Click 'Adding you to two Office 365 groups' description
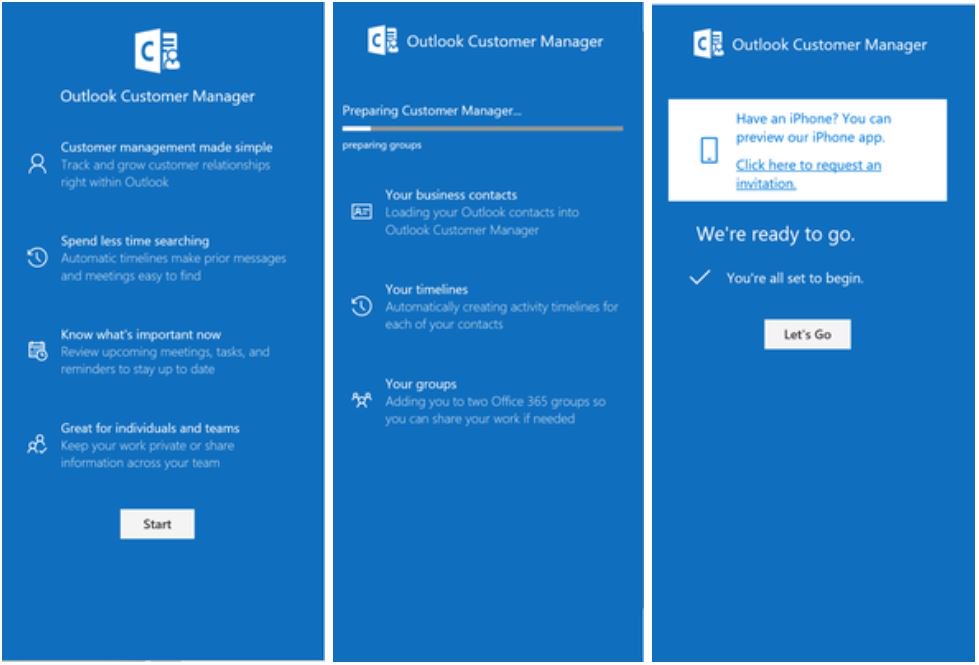This screenshot has width=979, height=665. 495,410
